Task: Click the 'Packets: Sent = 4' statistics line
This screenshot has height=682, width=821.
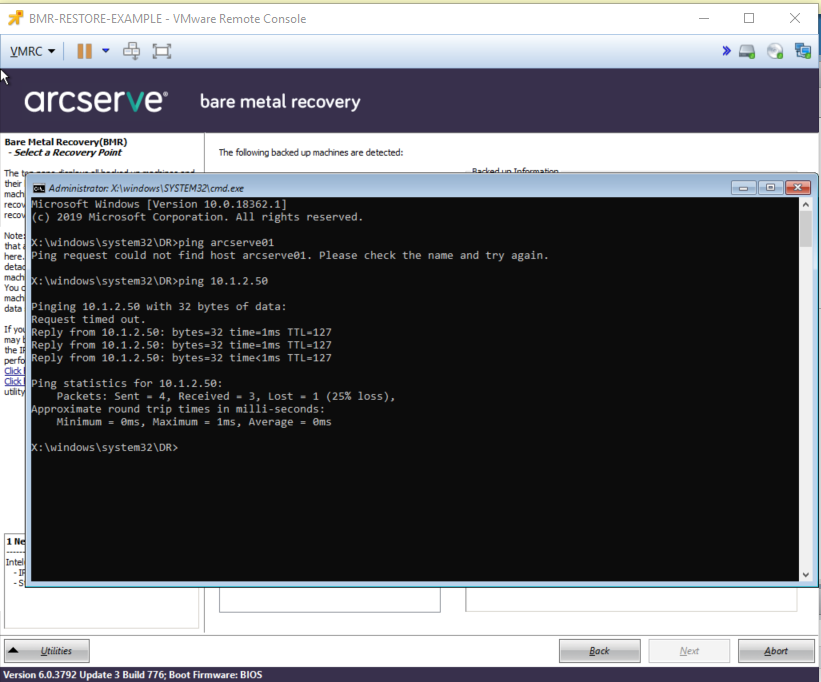Action: [x=226, y=396]
